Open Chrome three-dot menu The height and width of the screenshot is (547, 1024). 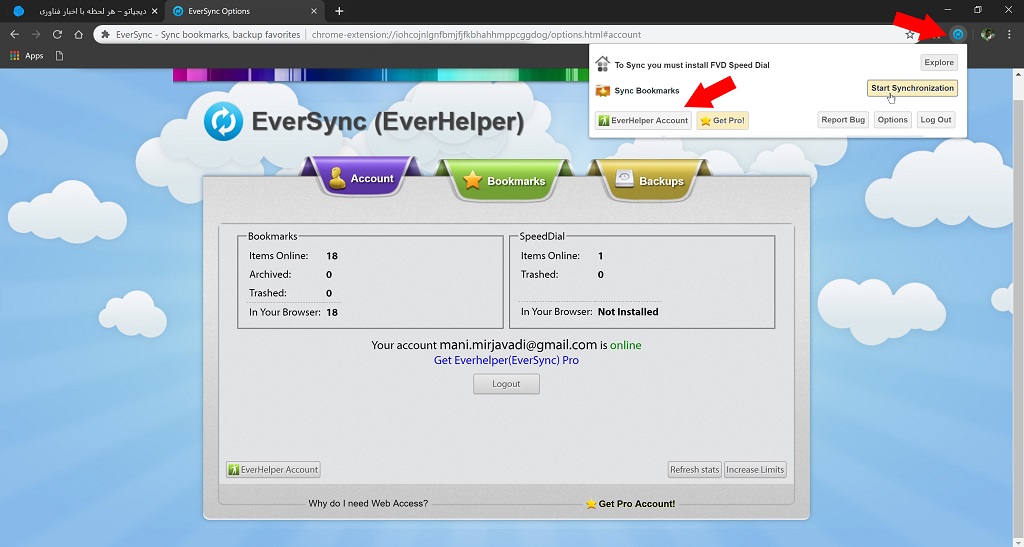[1009, 35]
